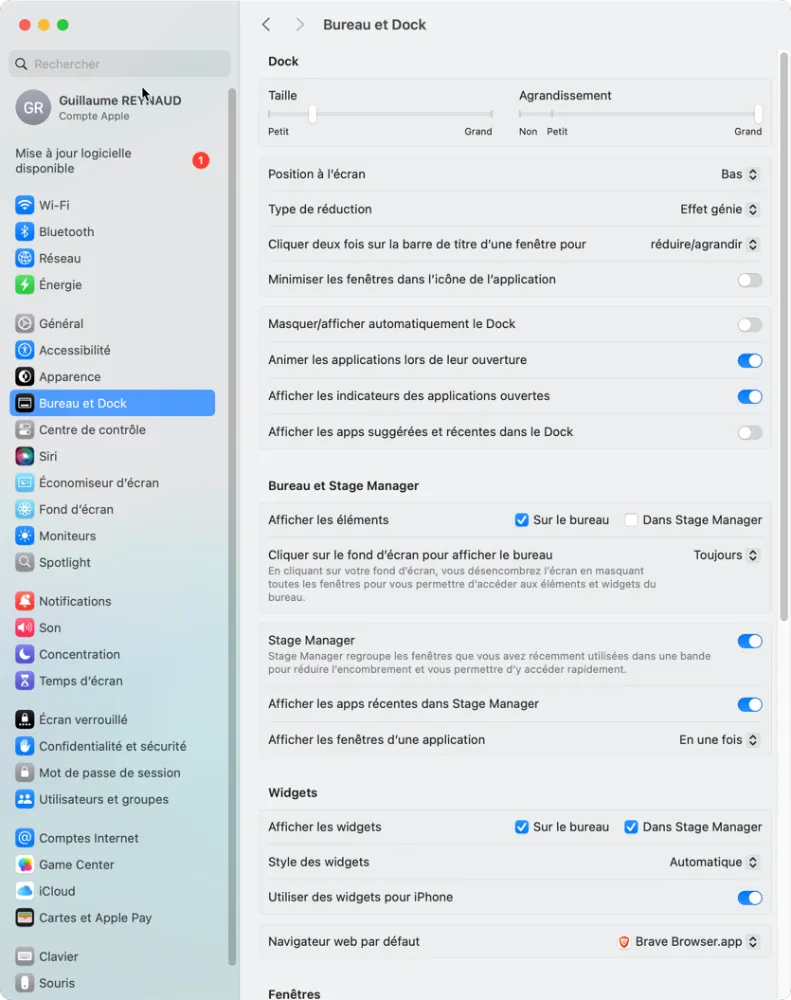Enable Minimiser les fenêtres dans l'icône toggle

coord(750,280)
